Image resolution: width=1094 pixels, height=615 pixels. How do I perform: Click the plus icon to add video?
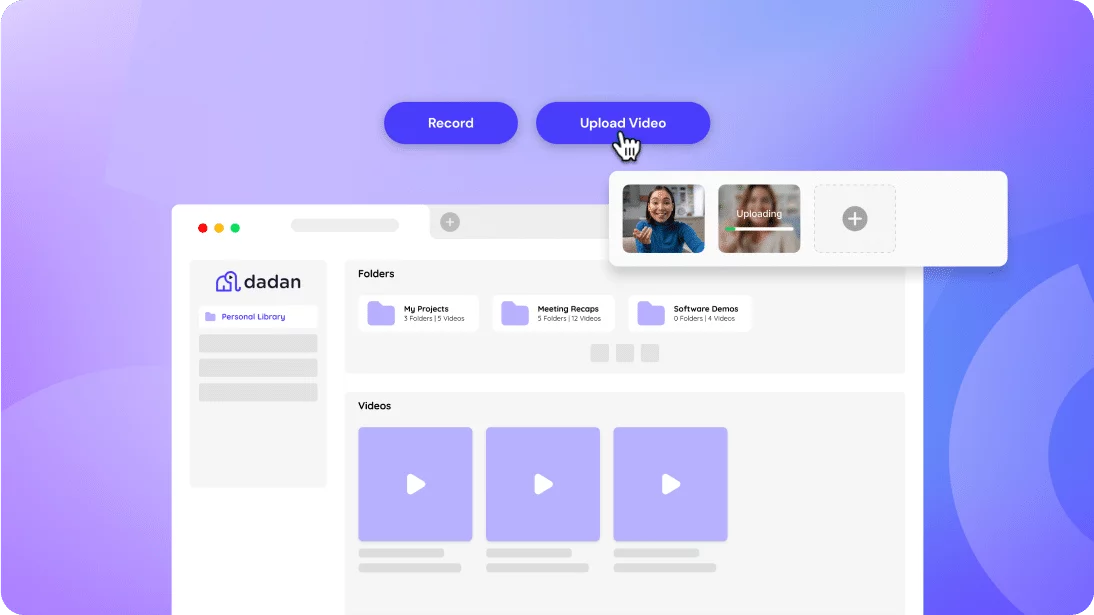point(854,218)
